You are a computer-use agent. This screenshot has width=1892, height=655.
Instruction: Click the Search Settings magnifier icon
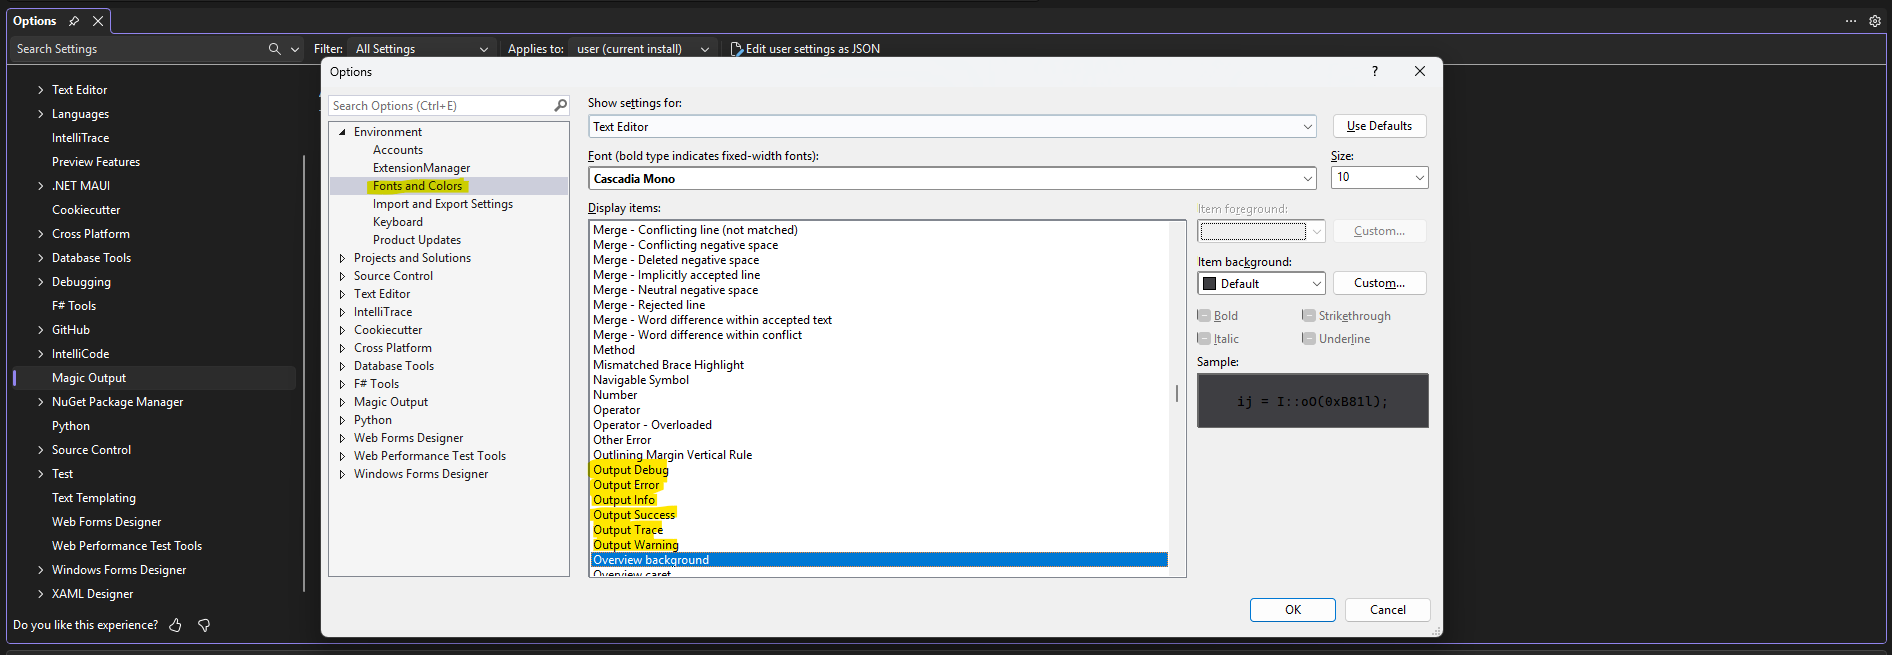(x=274, y=49)
